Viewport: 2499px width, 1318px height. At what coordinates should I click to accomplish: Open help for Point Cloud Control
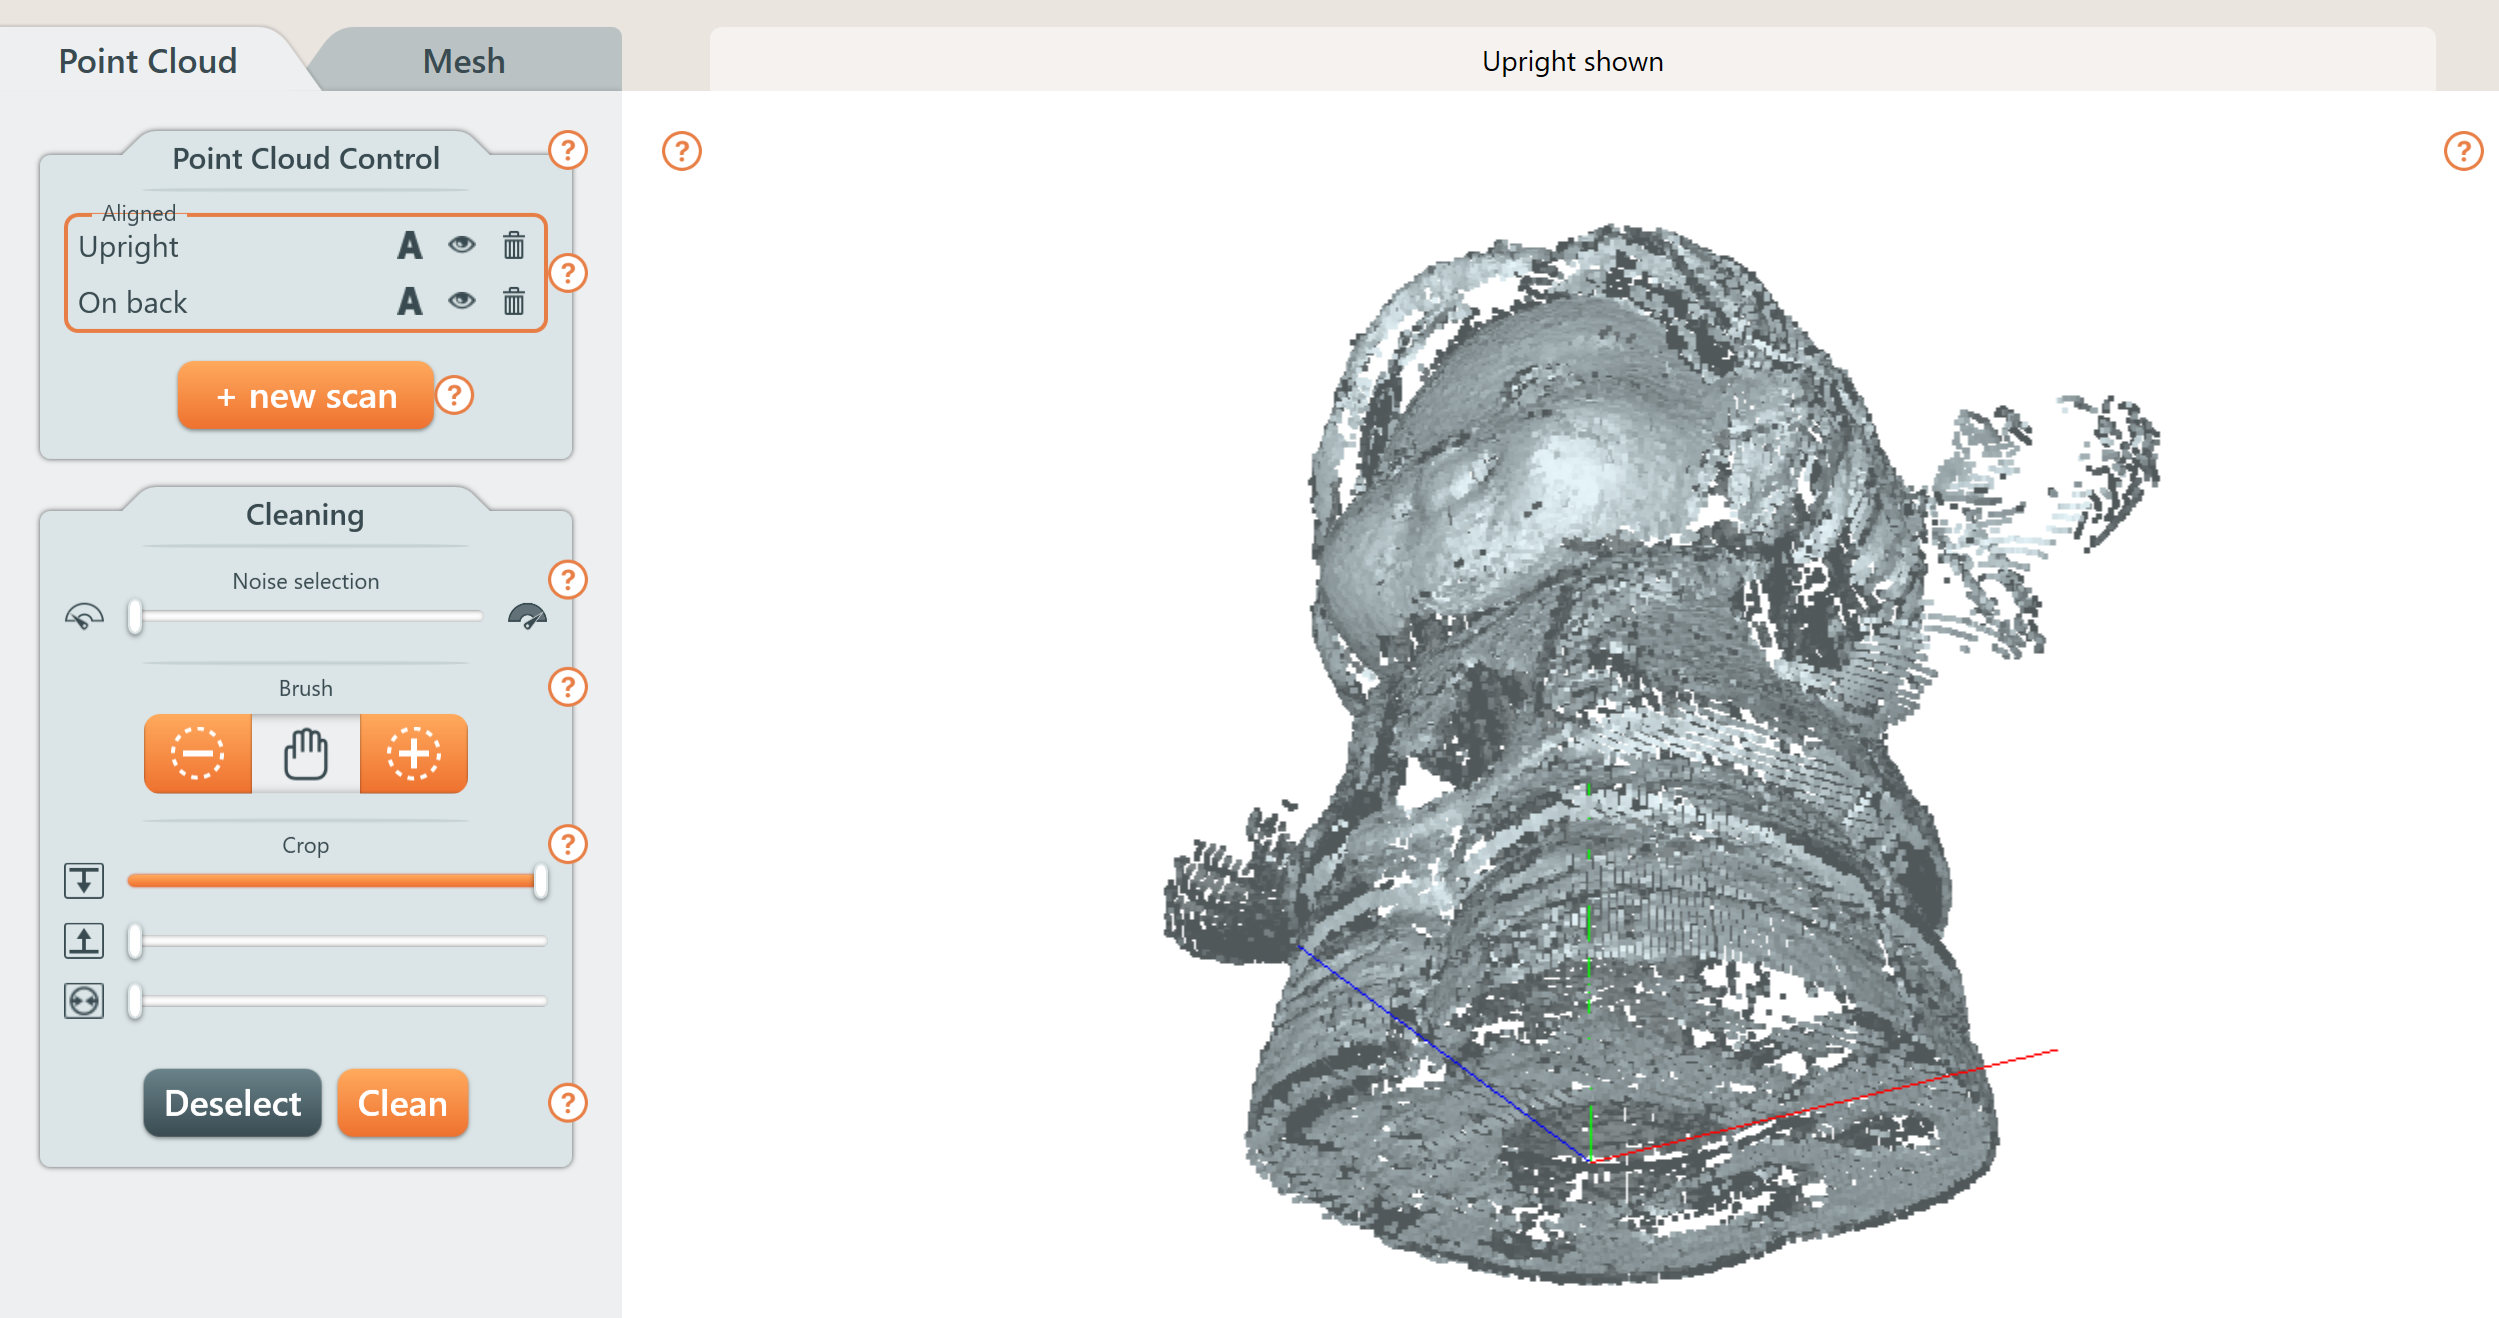568,150
